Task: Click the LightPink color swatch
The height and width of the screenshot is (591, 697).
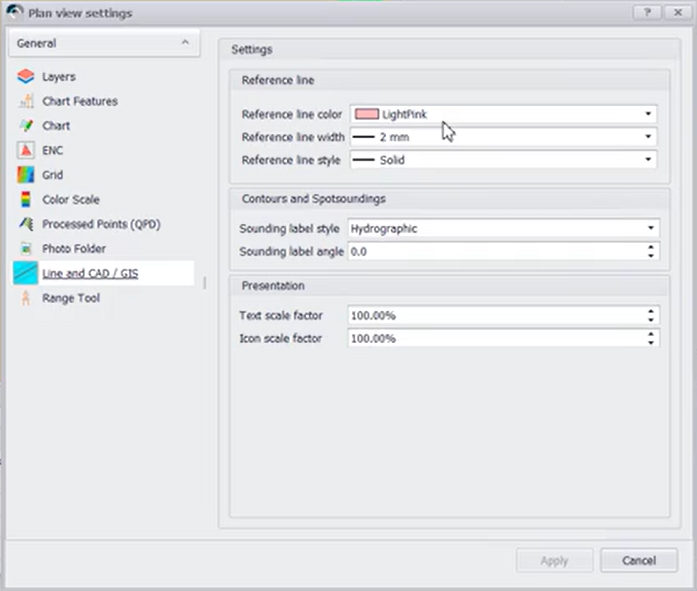Action: pyautogui.click(x=367, y=115)
